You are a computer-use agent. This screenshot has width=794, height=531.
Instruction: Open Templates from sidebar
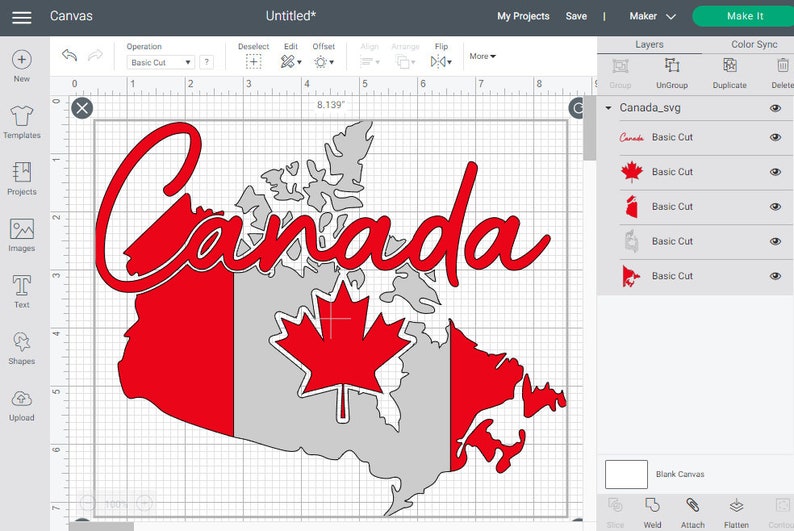coord(22,122)
